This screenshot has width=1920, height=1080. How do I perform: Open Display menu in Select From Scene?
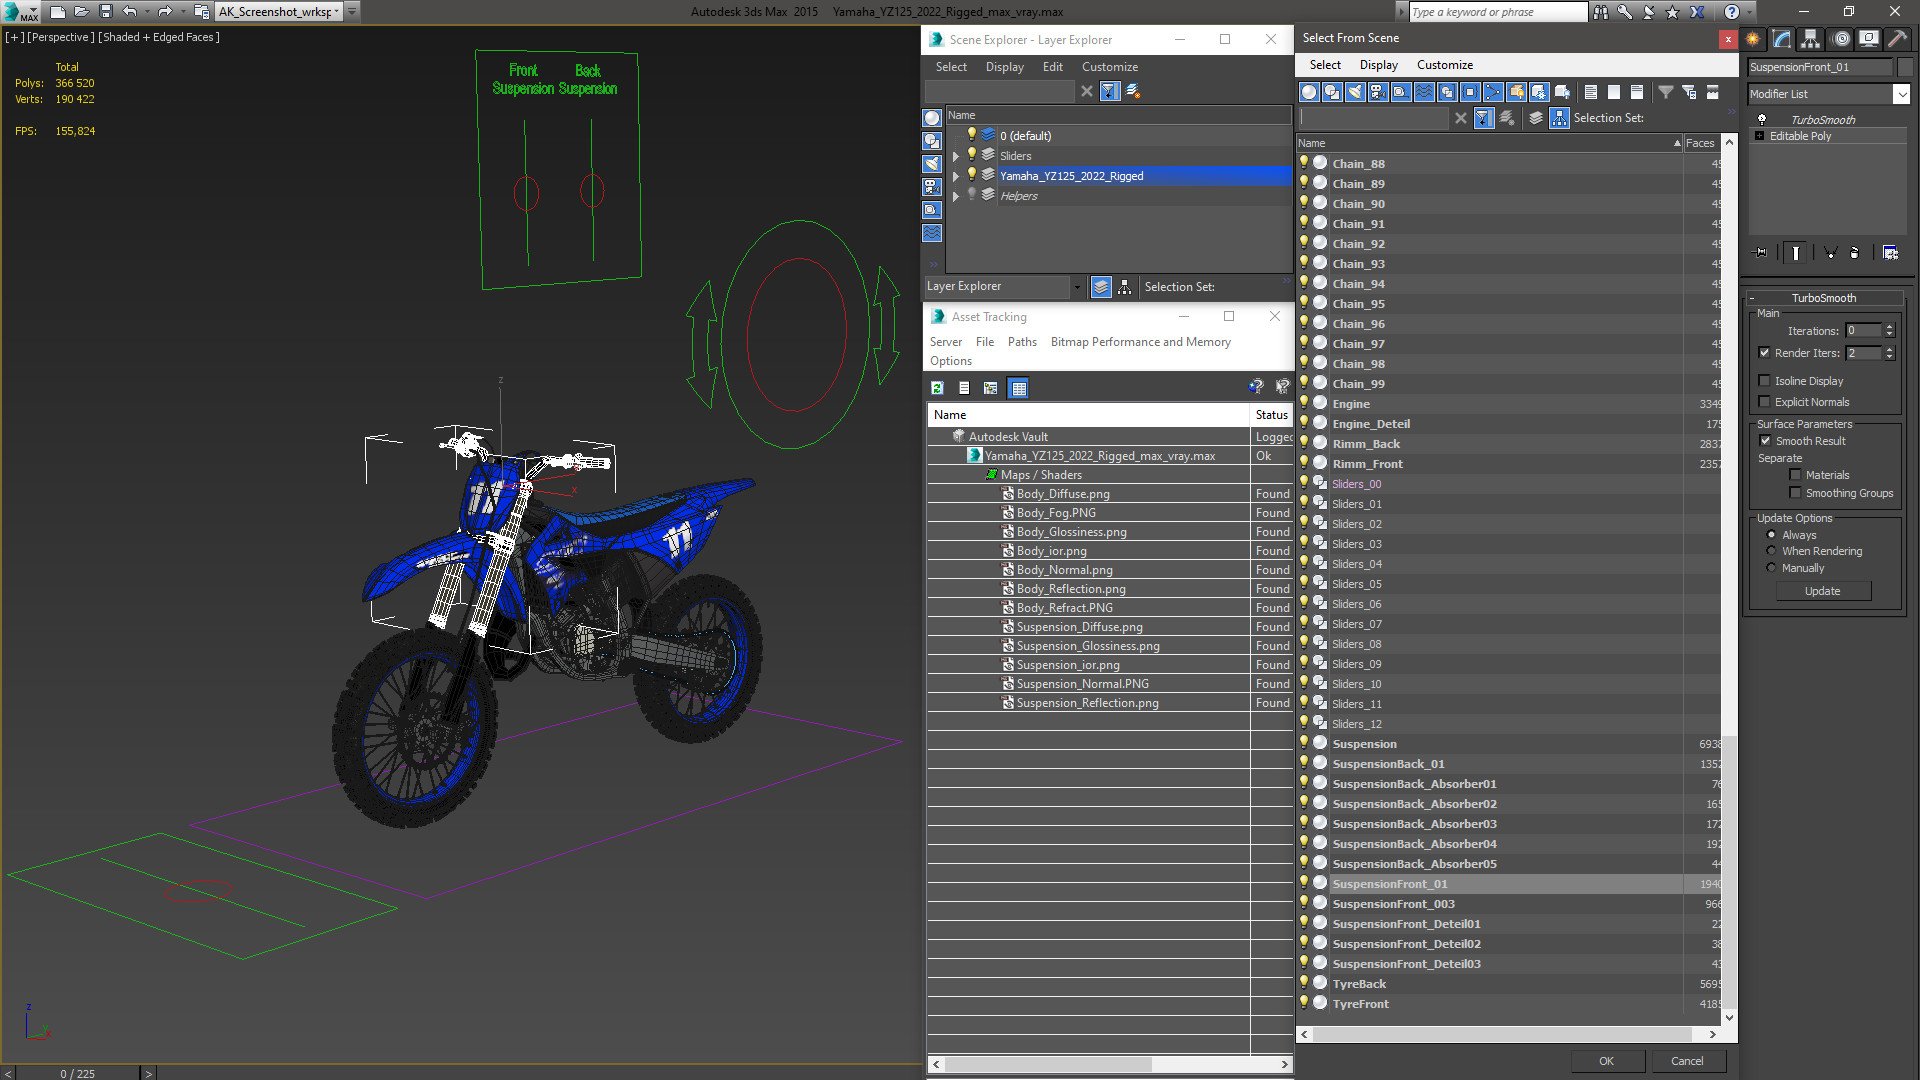1378,65
